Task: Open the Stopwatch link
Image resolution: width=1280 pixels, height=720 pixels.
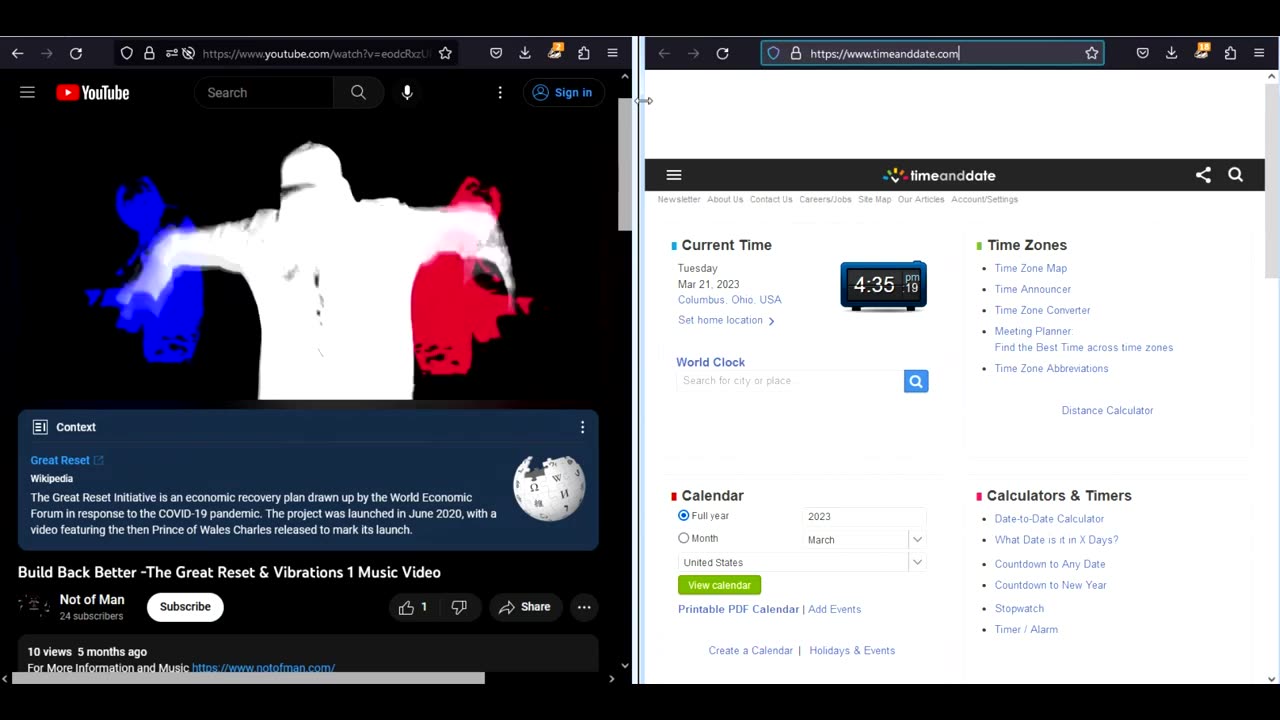Action: [1019, 608]
